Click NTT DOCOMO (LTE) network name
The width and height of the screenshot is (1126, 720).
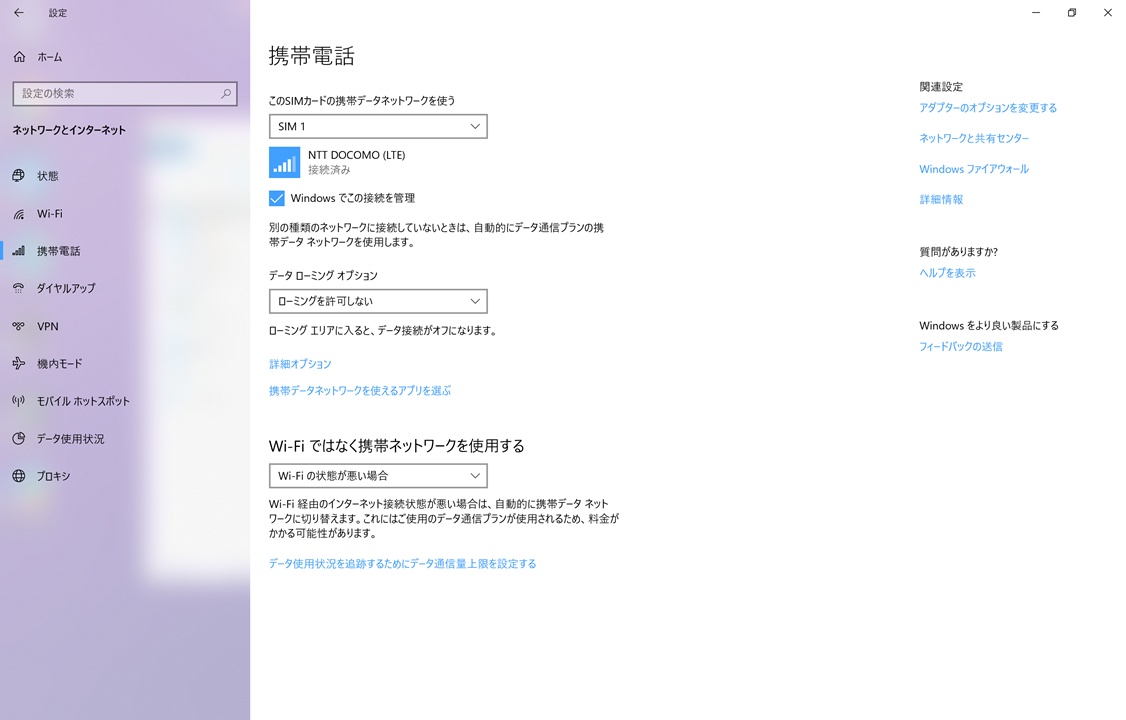coord(356,155)
